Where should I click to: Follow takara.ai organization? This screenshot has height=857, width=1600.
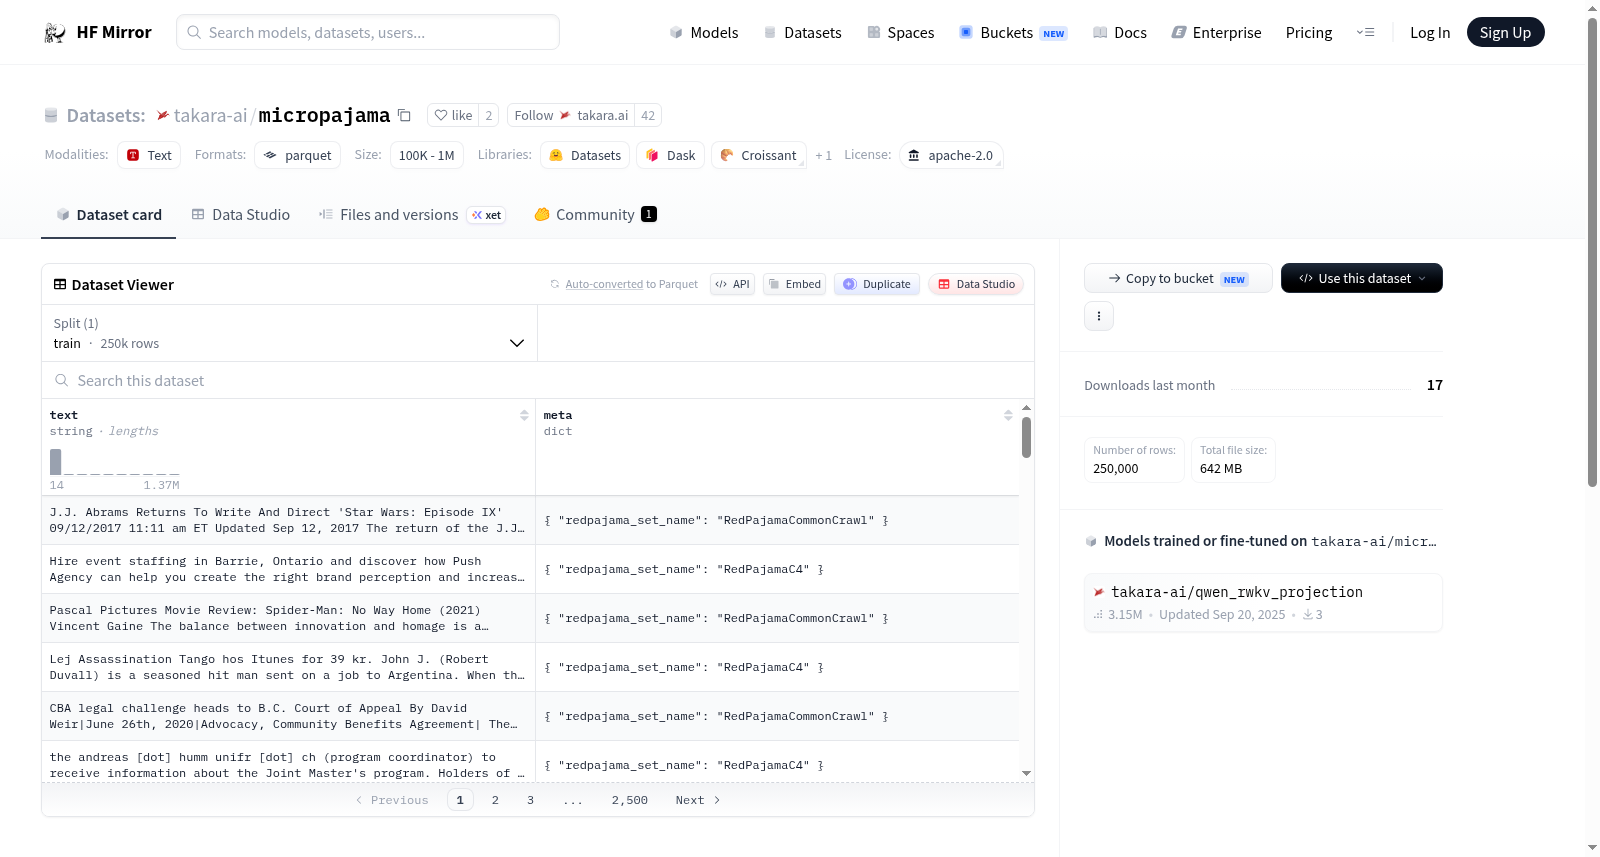(x=571, y=115)
